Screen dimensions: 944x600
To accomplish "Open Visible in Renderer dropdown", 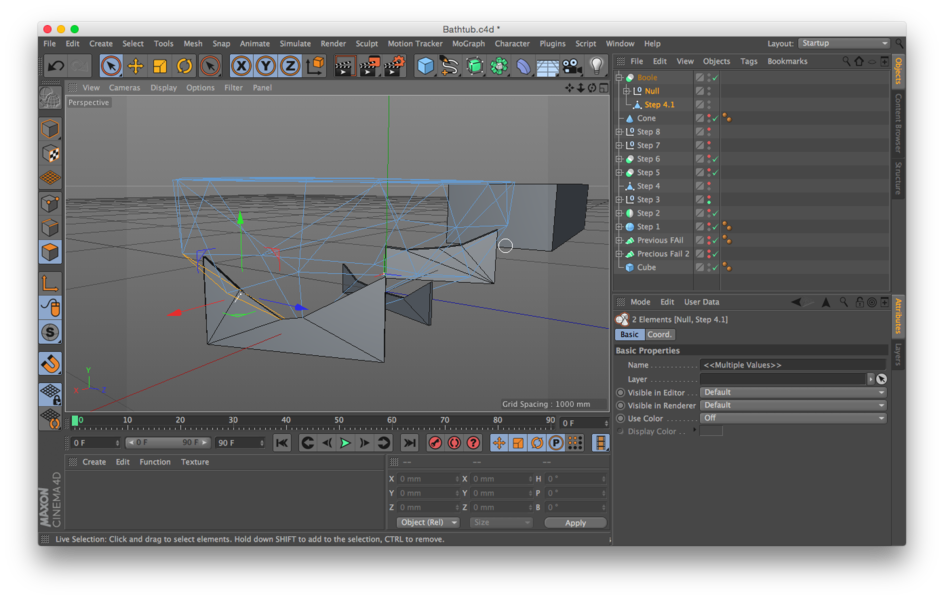I will (793, 405).
